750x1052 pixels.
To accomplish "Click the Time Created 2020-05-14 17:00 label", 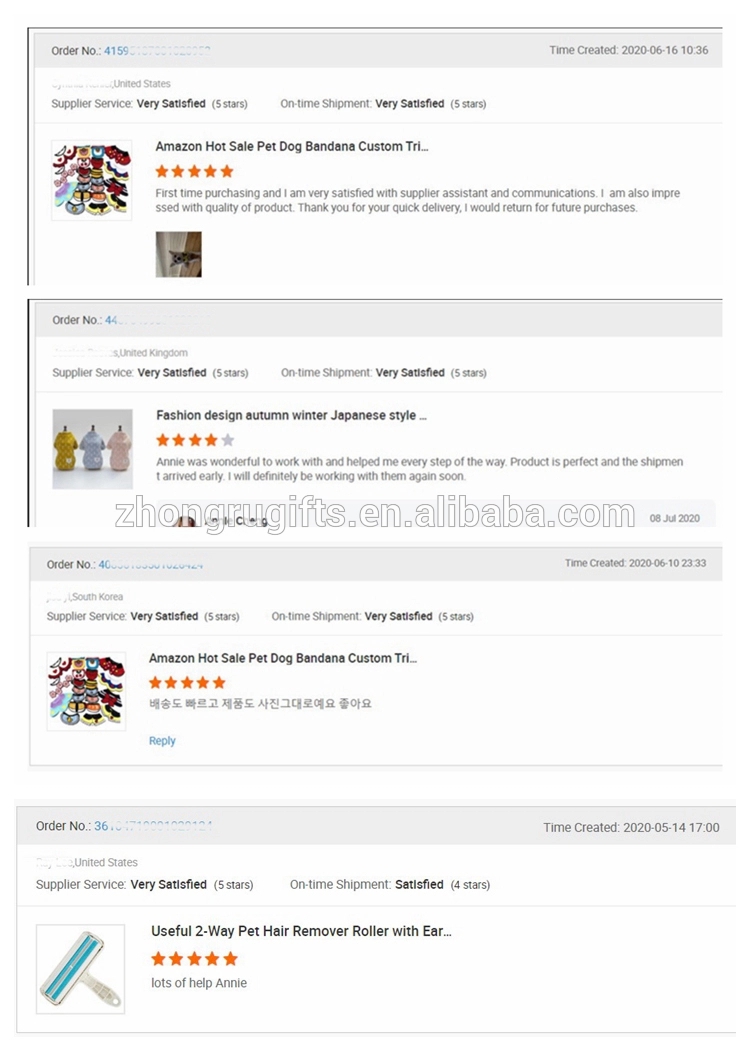I will (631, 827).
